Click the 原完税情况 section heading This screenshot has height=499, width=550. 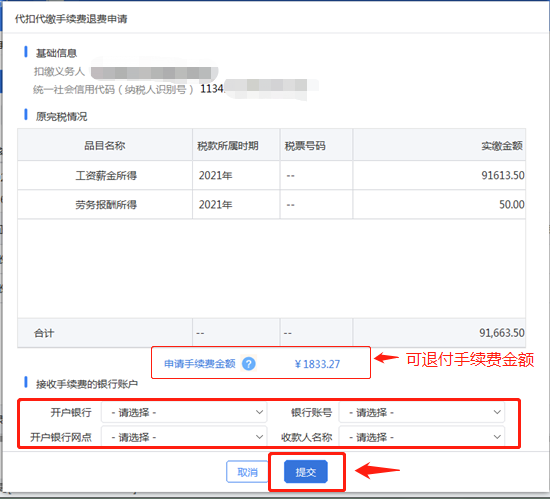61,116
